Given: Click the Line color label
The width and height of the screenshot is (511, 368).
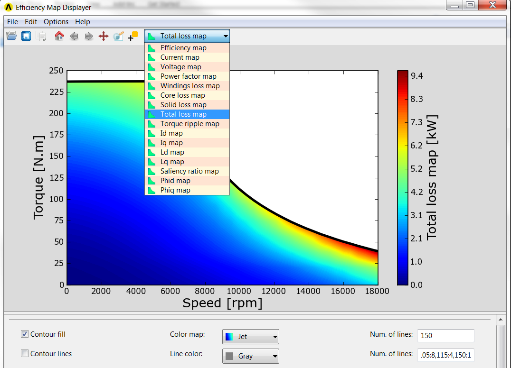Looking at the screenshot, I should [x=186, y=353].
